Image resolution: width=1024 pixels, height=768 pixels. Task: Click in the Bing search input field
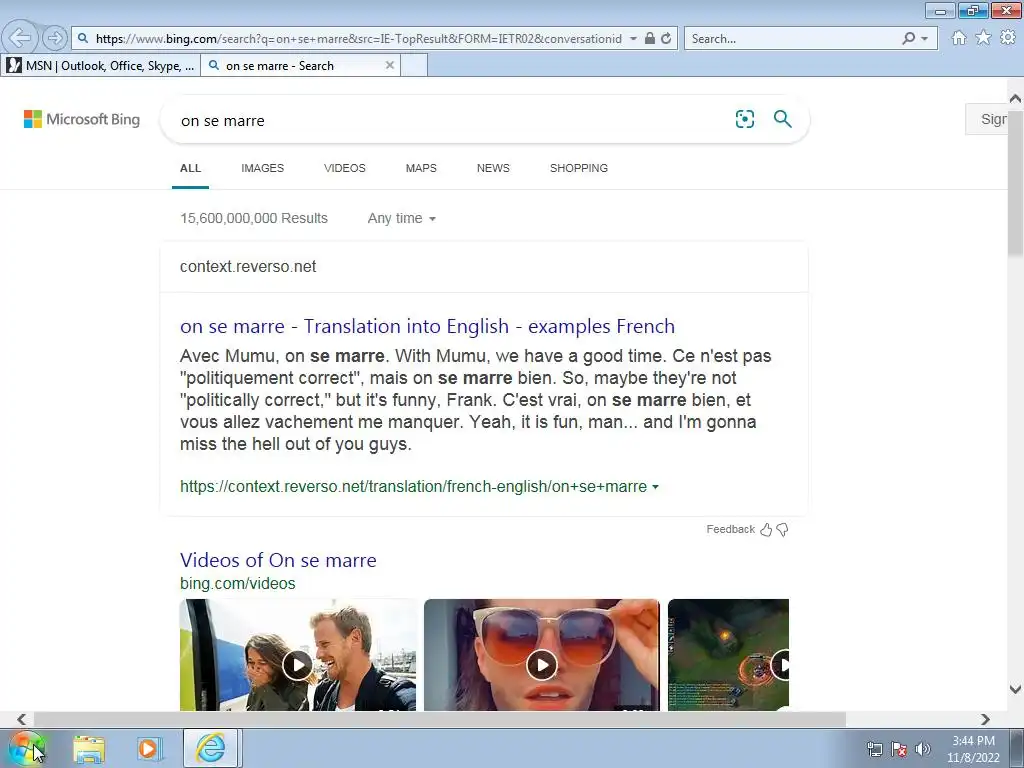[x=451, y=120]
